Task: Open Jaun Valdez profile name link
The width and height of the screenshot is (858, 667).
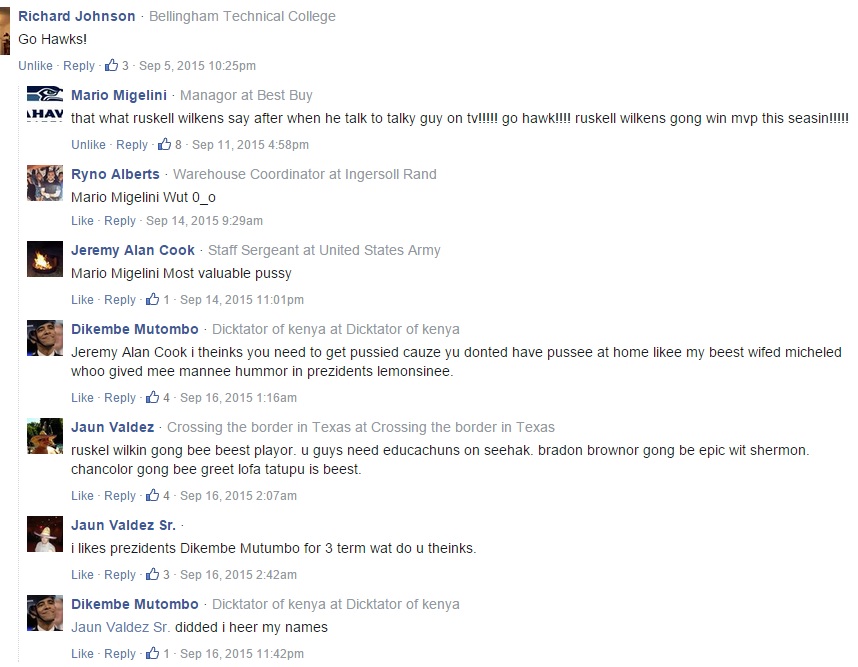Action: coord(113,427)
